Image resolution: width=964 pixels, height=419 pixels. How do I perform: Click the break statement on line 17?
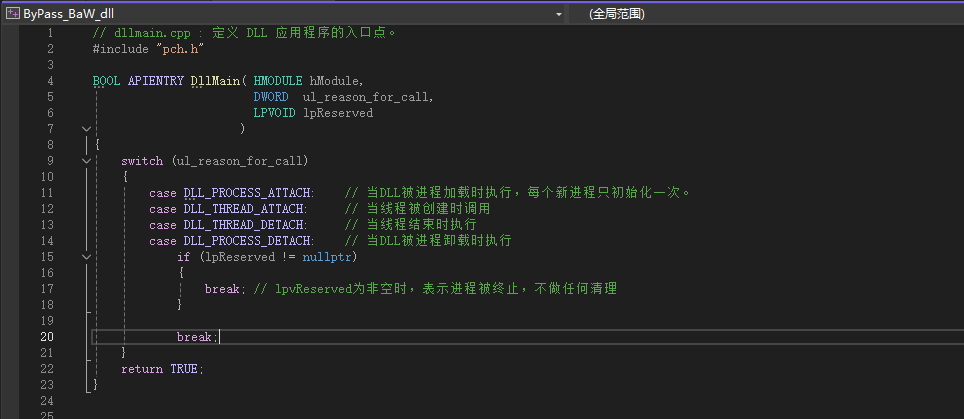tap(224, 288)
